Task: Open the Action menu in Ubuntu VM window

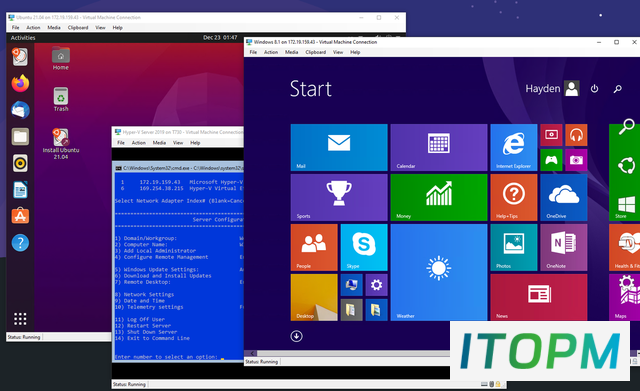Action: (x=33, y=28)
